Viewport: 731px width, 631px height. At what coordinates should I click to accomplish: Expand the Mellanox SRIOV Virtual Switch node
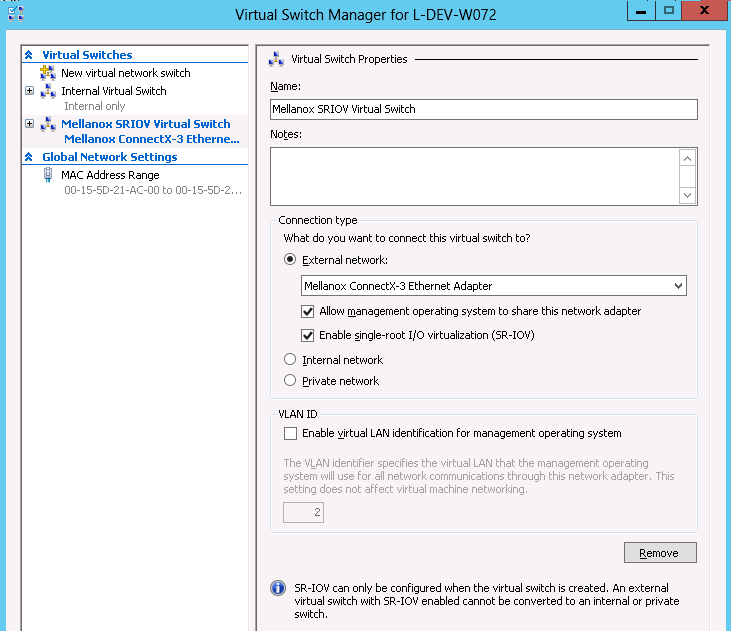click(29, 124)
